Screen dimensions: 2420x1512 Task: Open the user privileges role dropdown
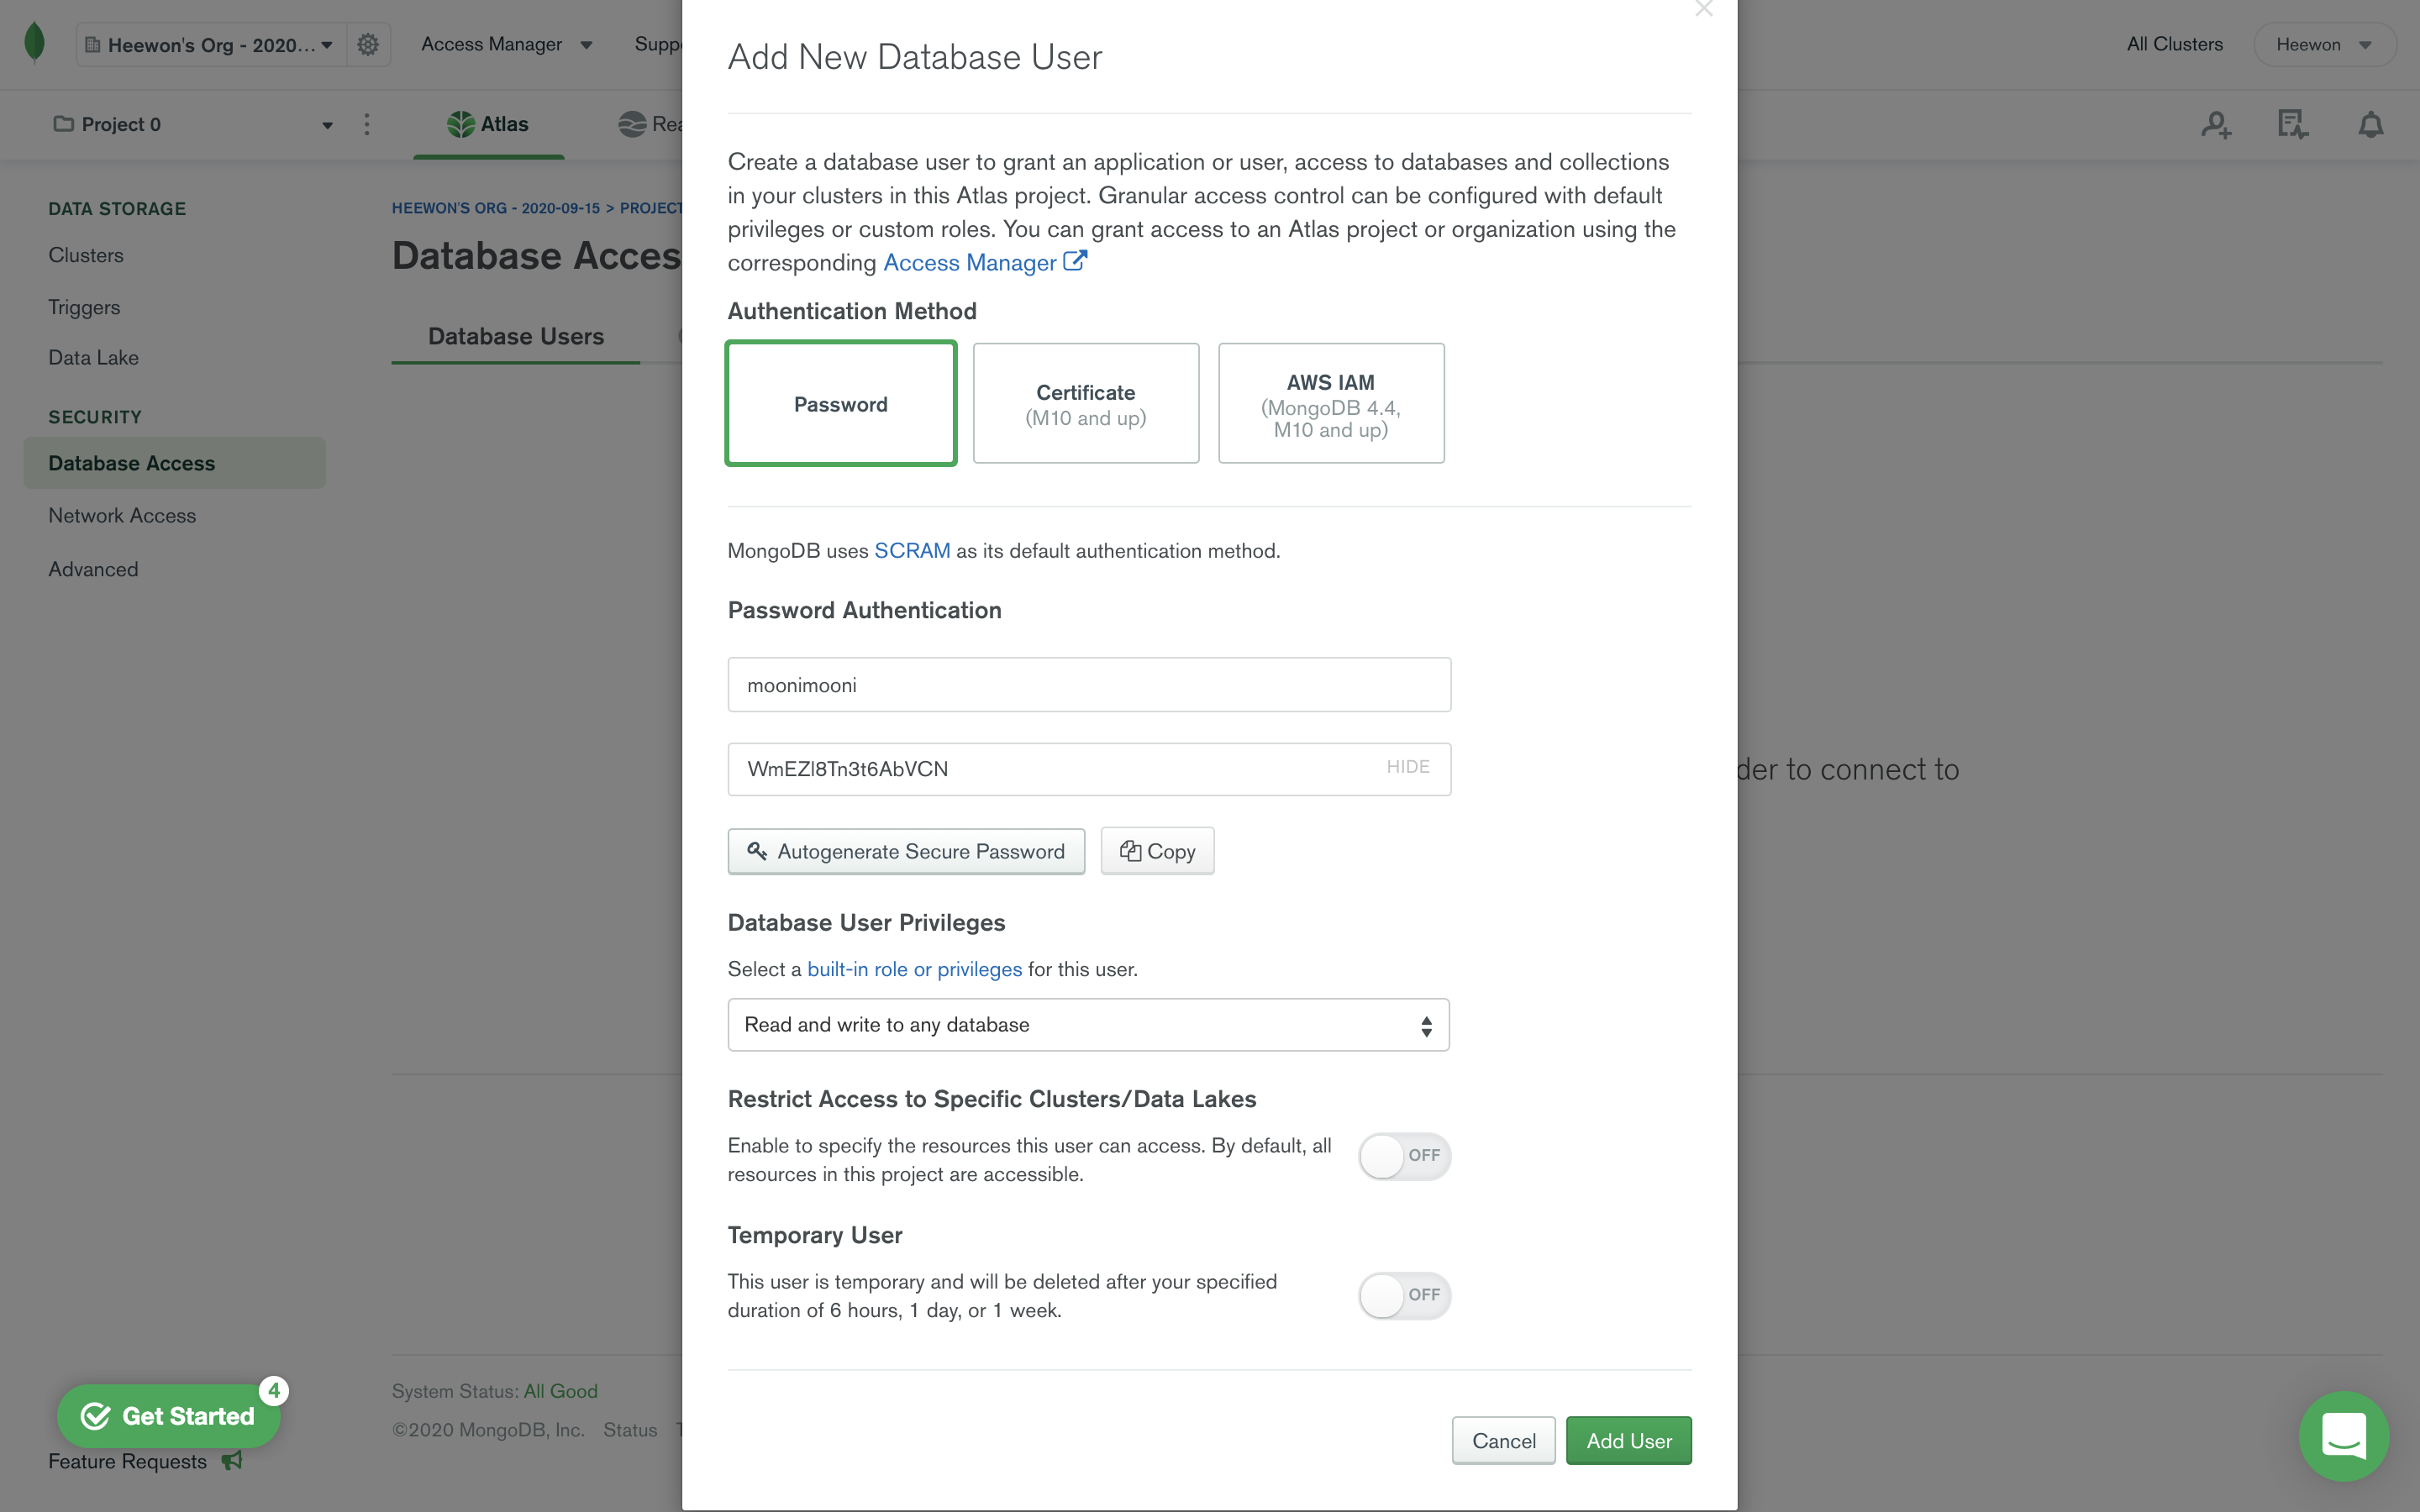coord(1088,1025)
